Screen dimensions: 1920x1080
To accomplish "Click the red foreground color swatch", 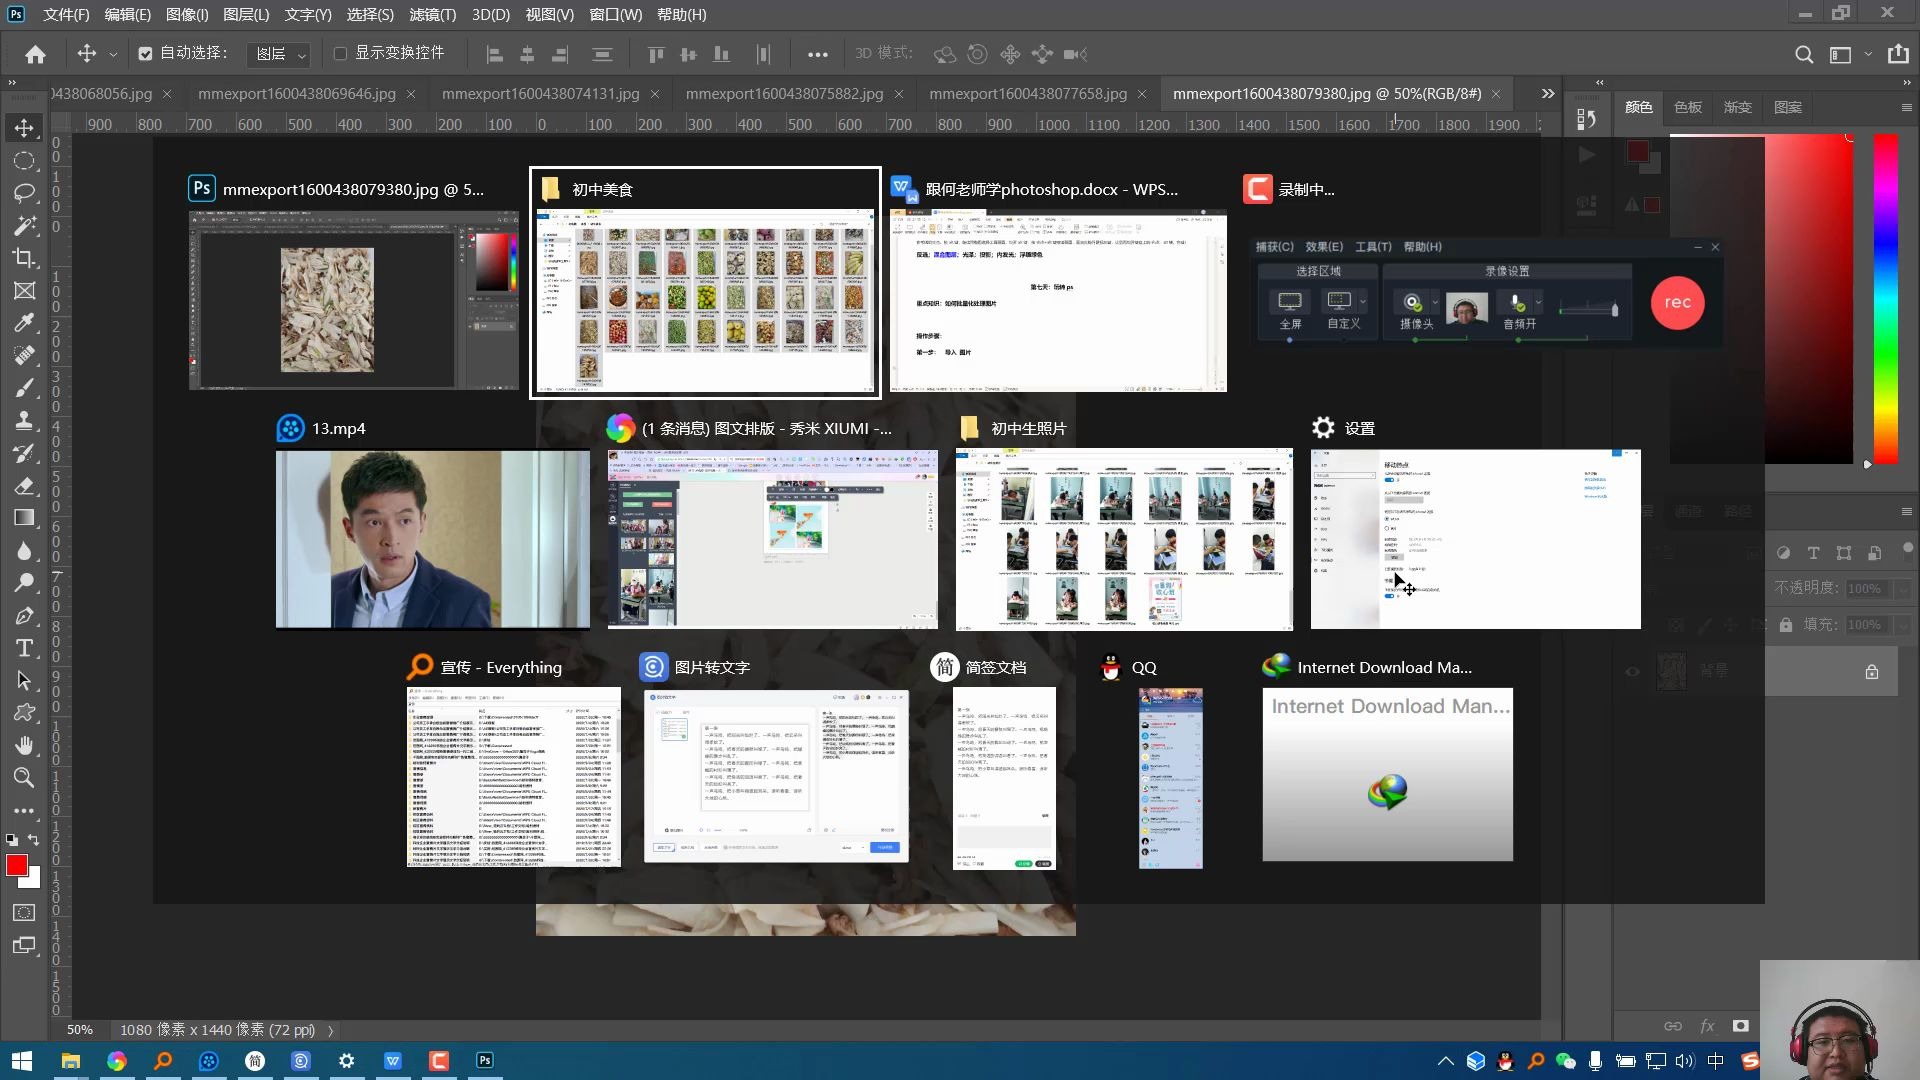I will pyautogui.click(x=16, y=865).
